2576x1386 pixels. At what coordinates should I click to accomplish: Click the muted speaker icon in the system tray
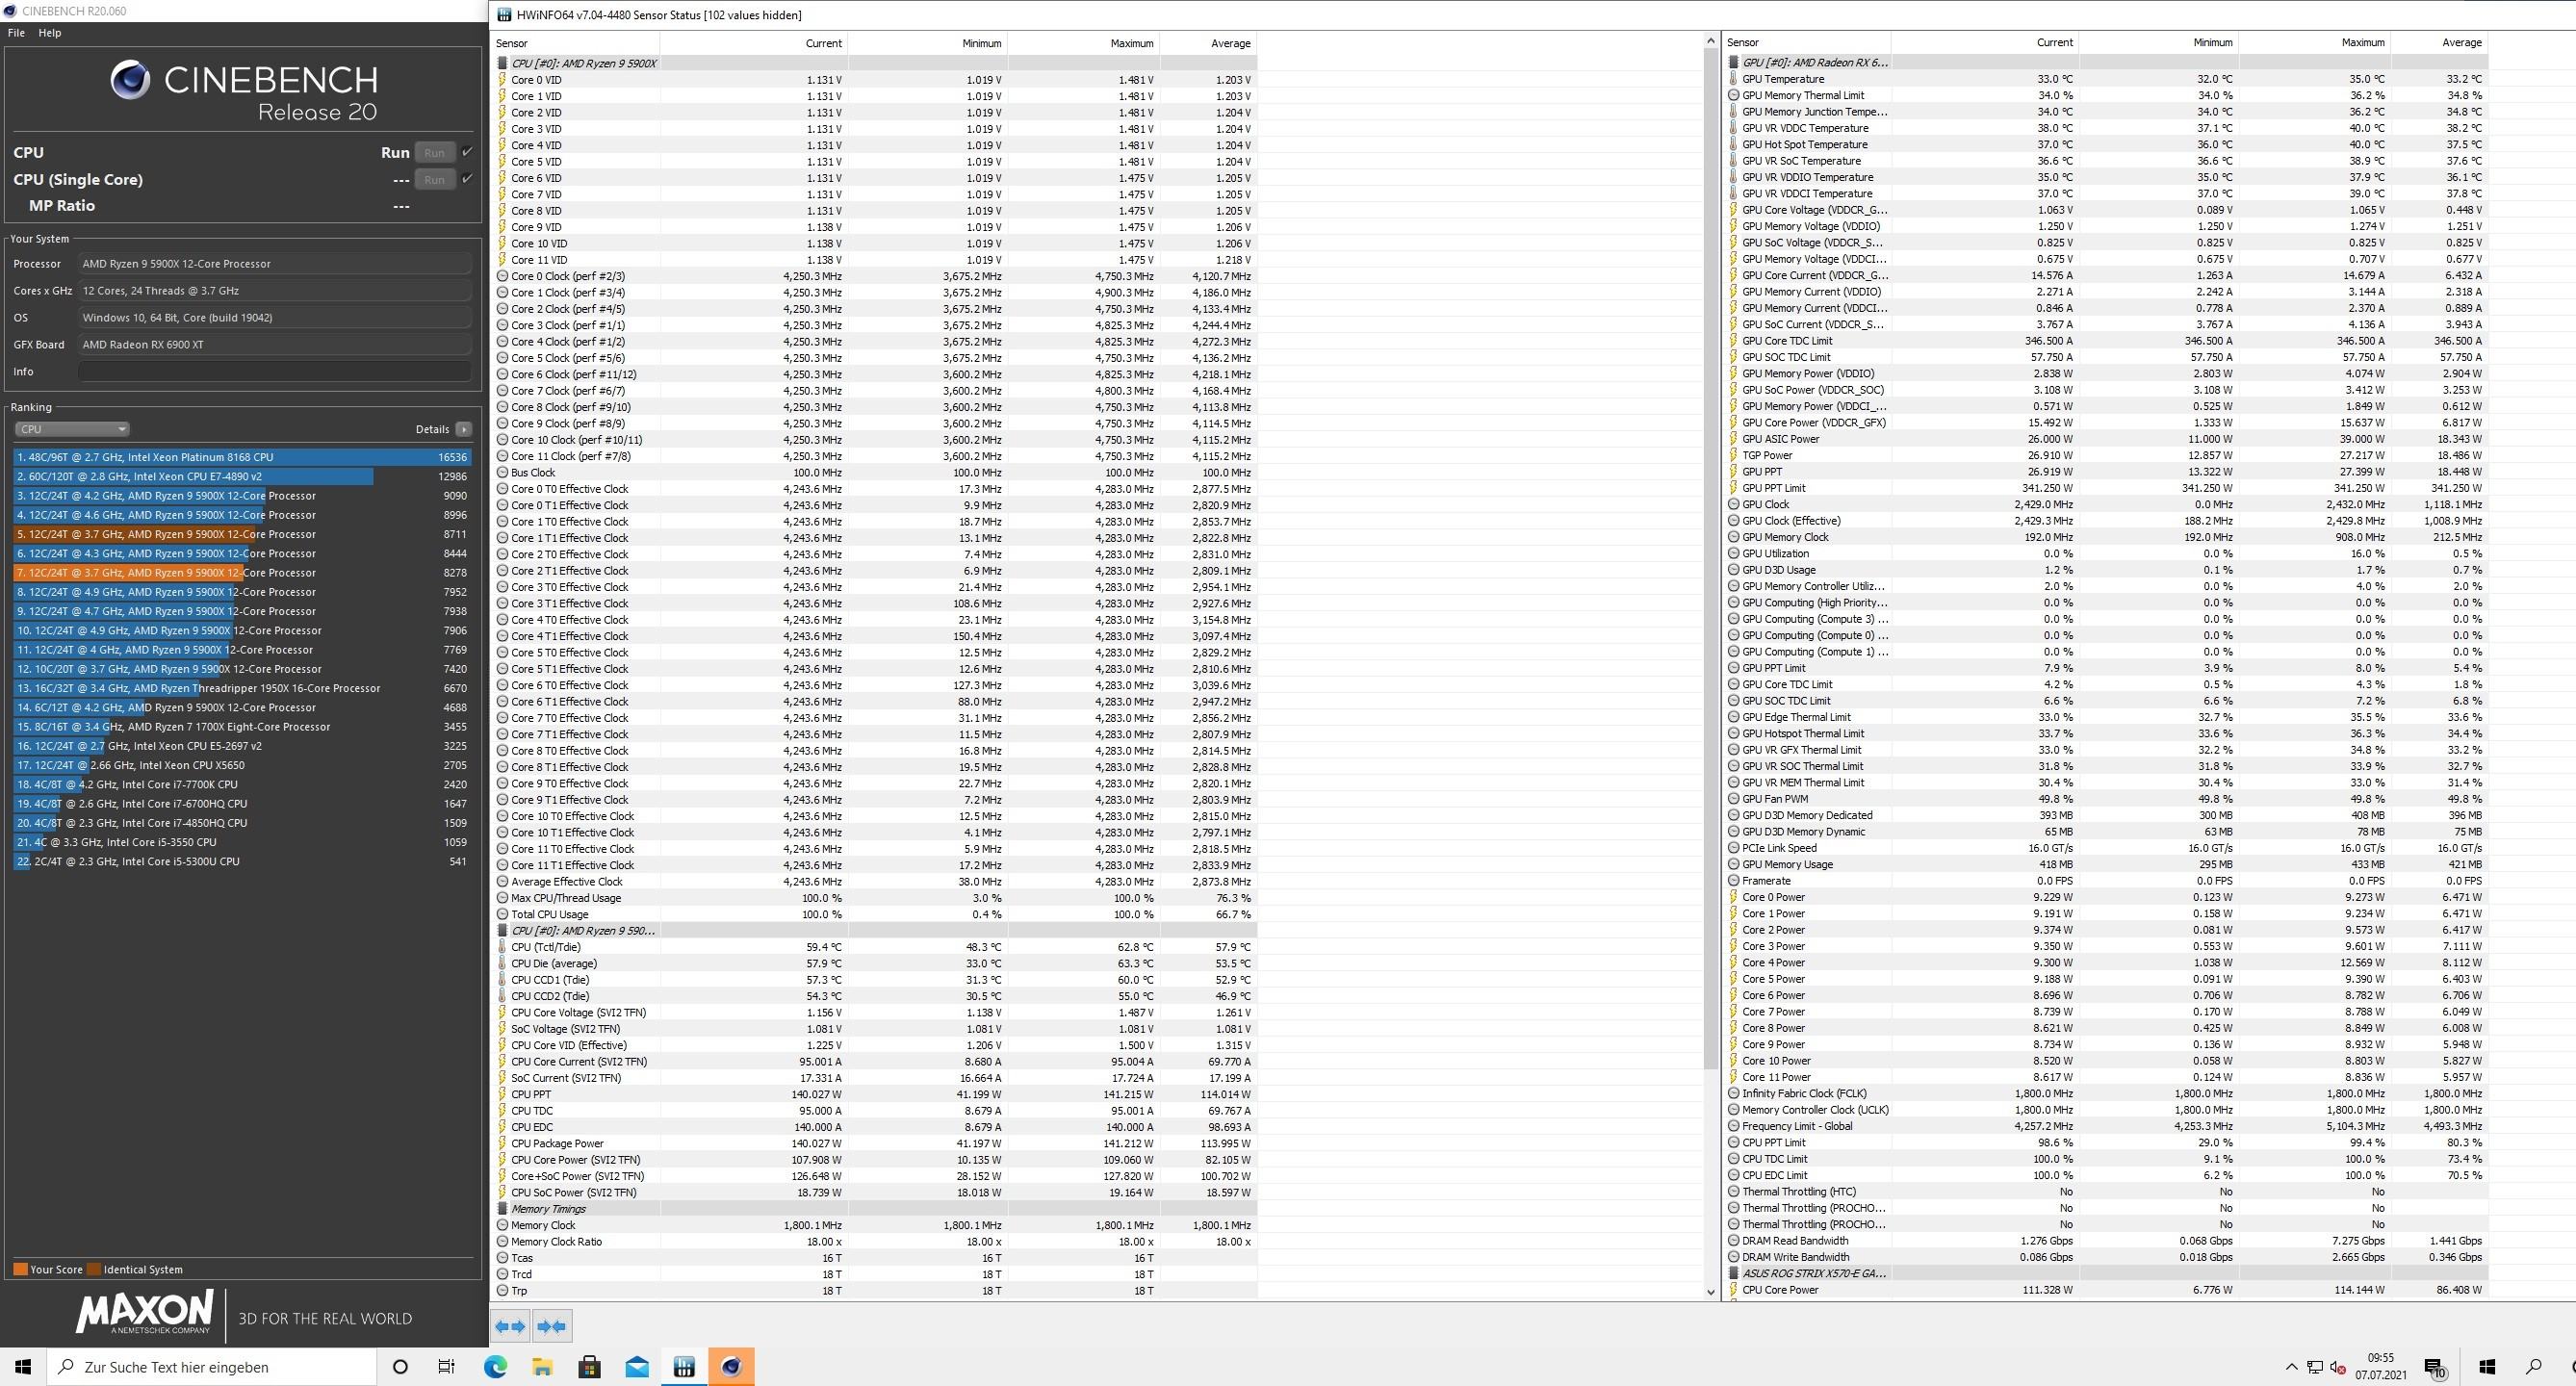click(x=2338, y=1367)
